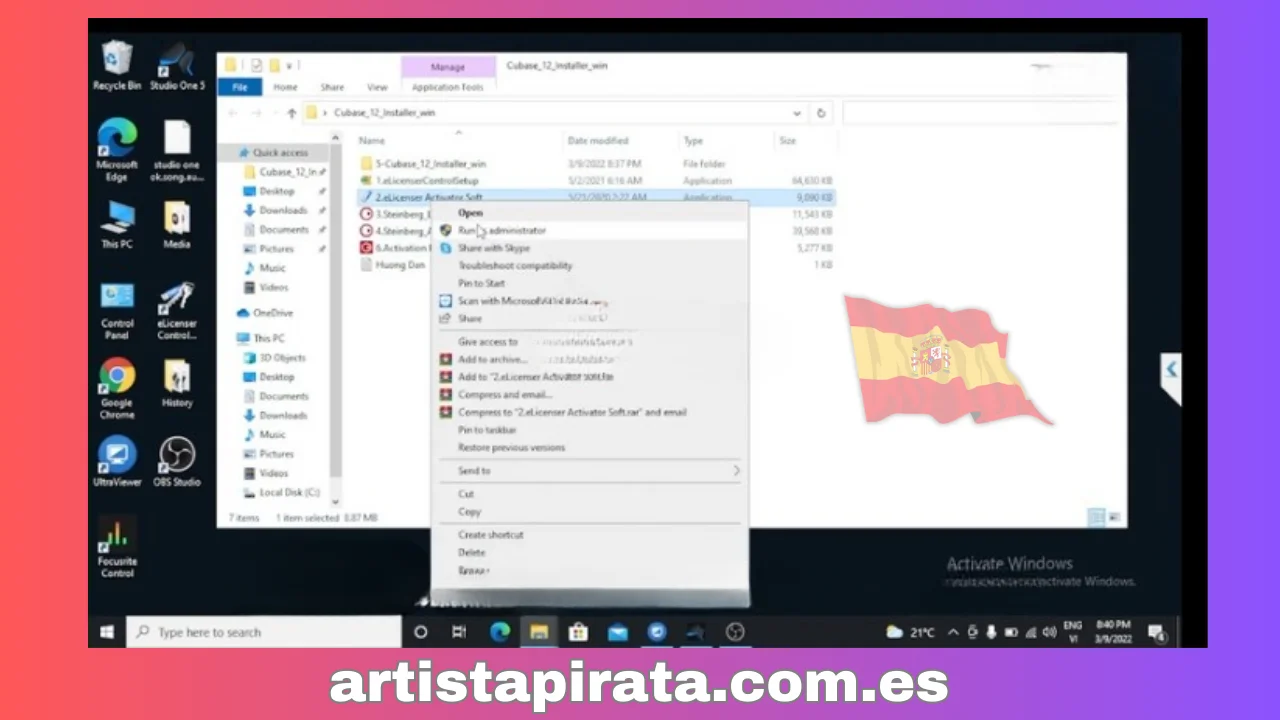Screen dimensions: 1280x720
Task: Choose Open in the context menu
Action: click(590, 212)
